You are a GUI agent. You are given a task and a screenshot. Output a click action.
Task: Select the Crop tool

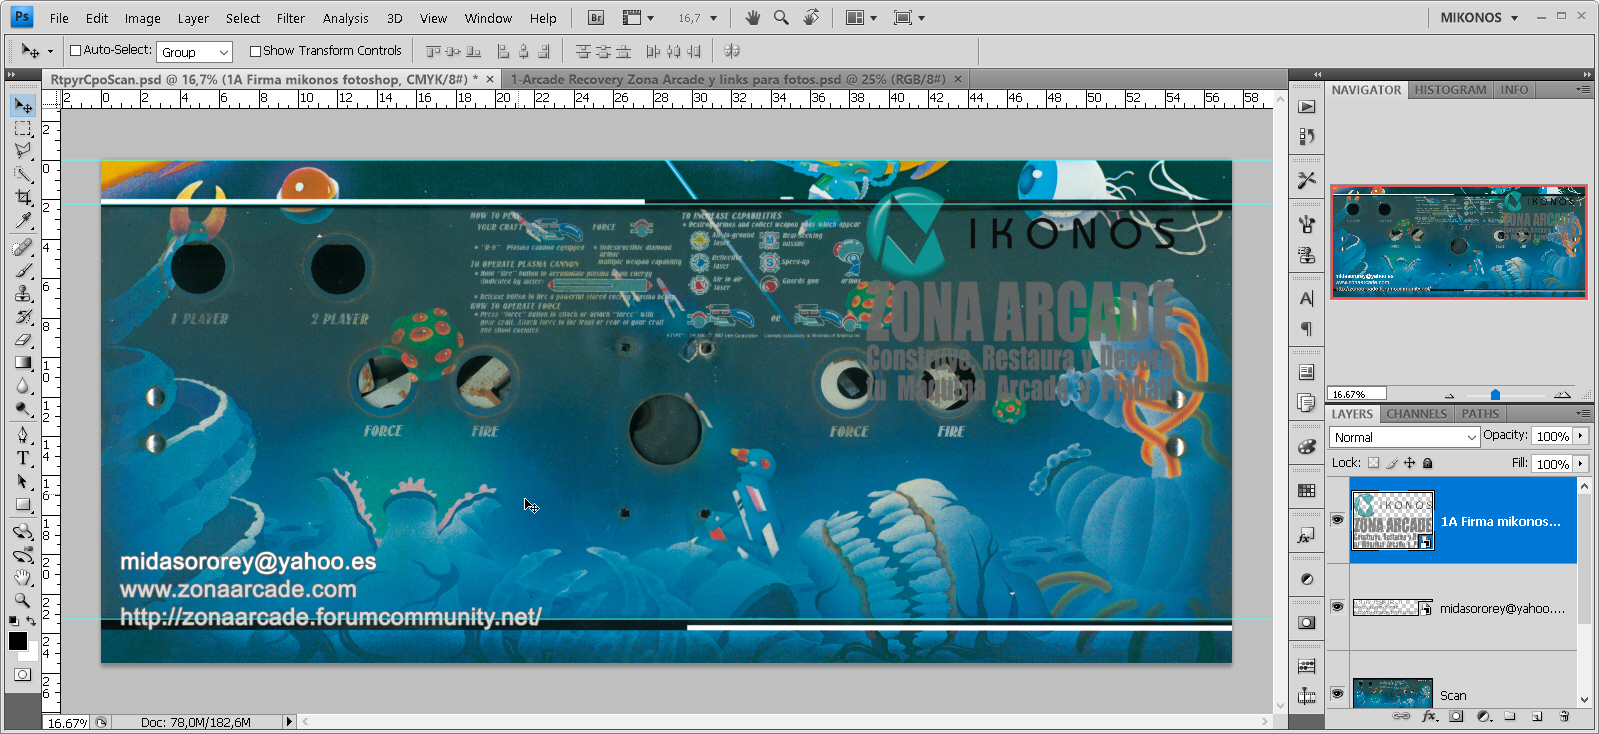click(x=23, y=198)
